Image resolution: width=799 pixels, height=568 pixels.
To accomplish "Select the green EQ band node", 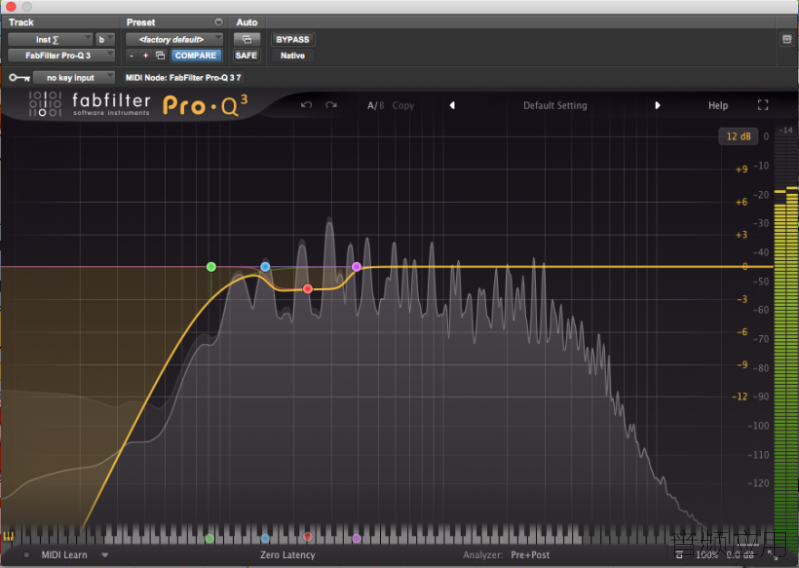I will (x=211, y=266).
